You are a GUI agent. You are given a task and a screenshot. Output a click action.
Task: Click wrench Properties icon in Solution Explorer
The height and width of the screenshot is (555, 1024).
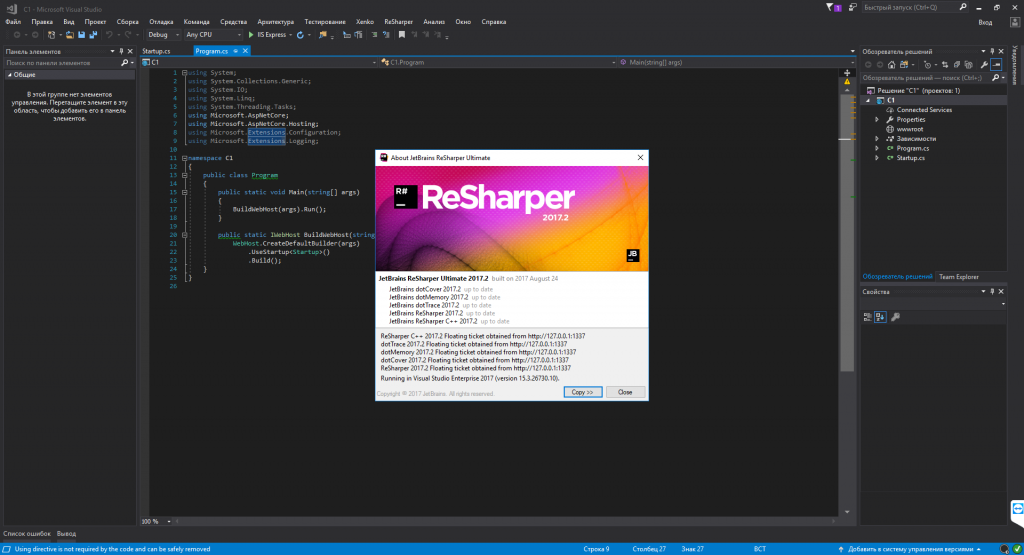(x=984, y=65)
